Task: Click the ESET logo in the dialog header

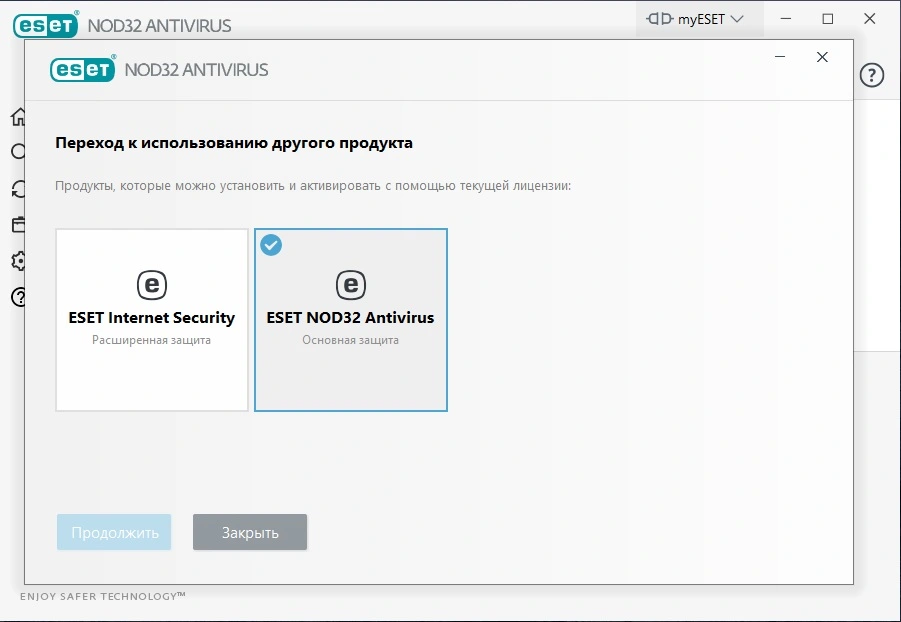Action: pos(82,70)
